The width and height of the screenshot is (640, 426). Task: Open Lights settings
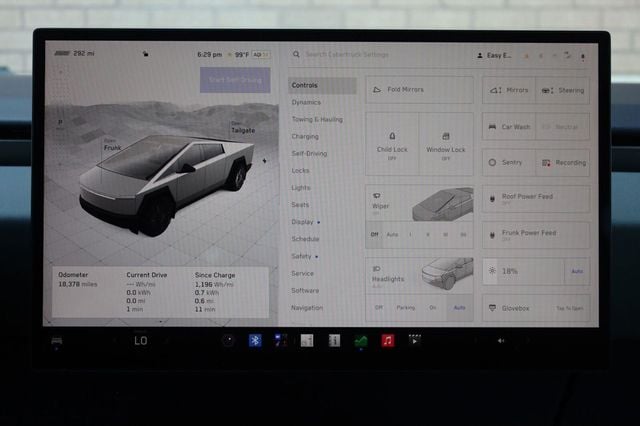click(x=301, y=188)
